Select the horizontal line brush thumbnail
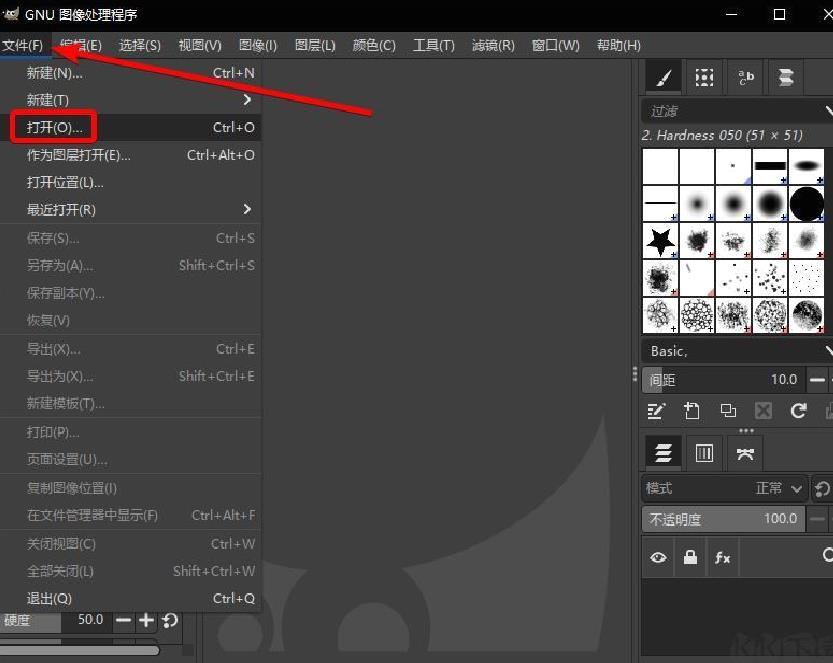Image resolution: width=833 pixels, height=663 pixels. click(660, 203)
